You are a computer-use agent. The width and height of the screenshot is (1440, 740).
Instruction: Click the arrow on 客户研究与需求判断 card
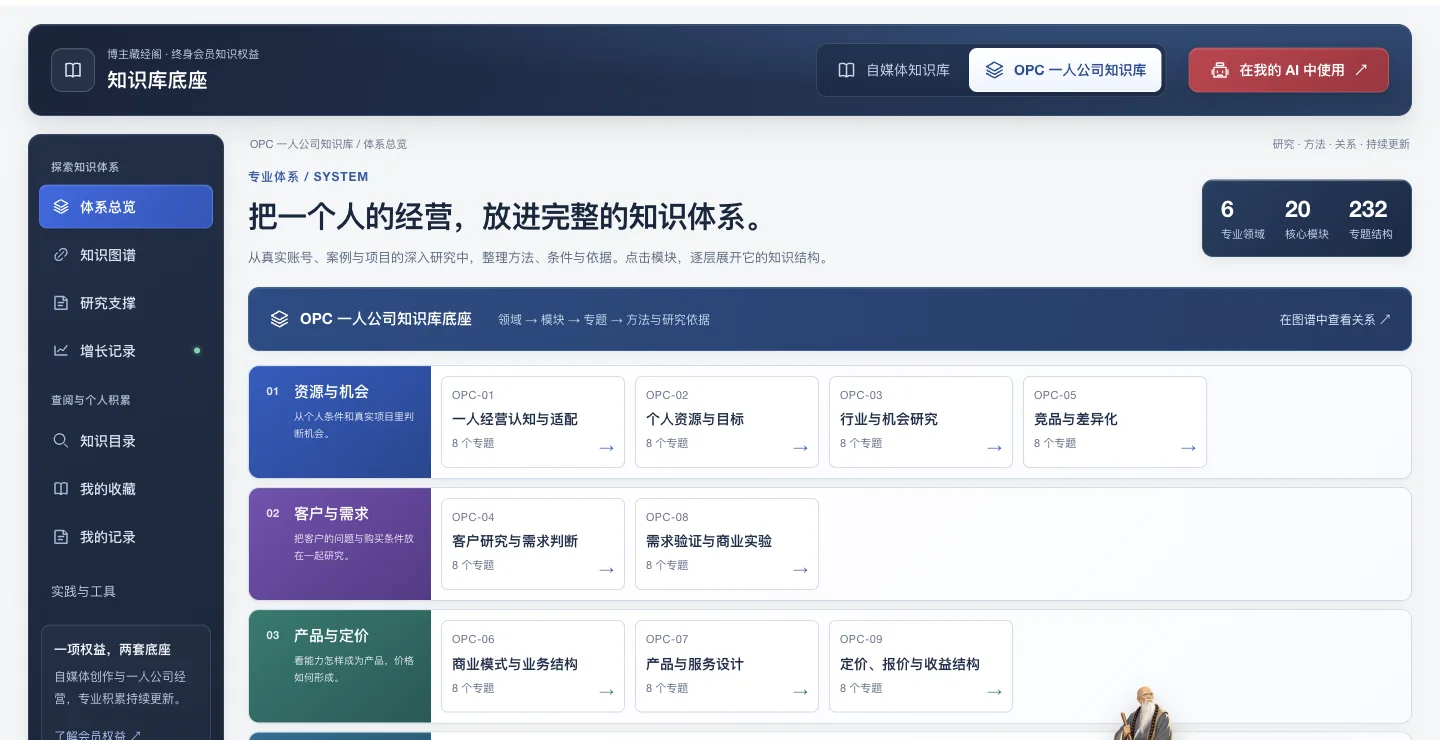pyautogui.click(x=606, y=570)
